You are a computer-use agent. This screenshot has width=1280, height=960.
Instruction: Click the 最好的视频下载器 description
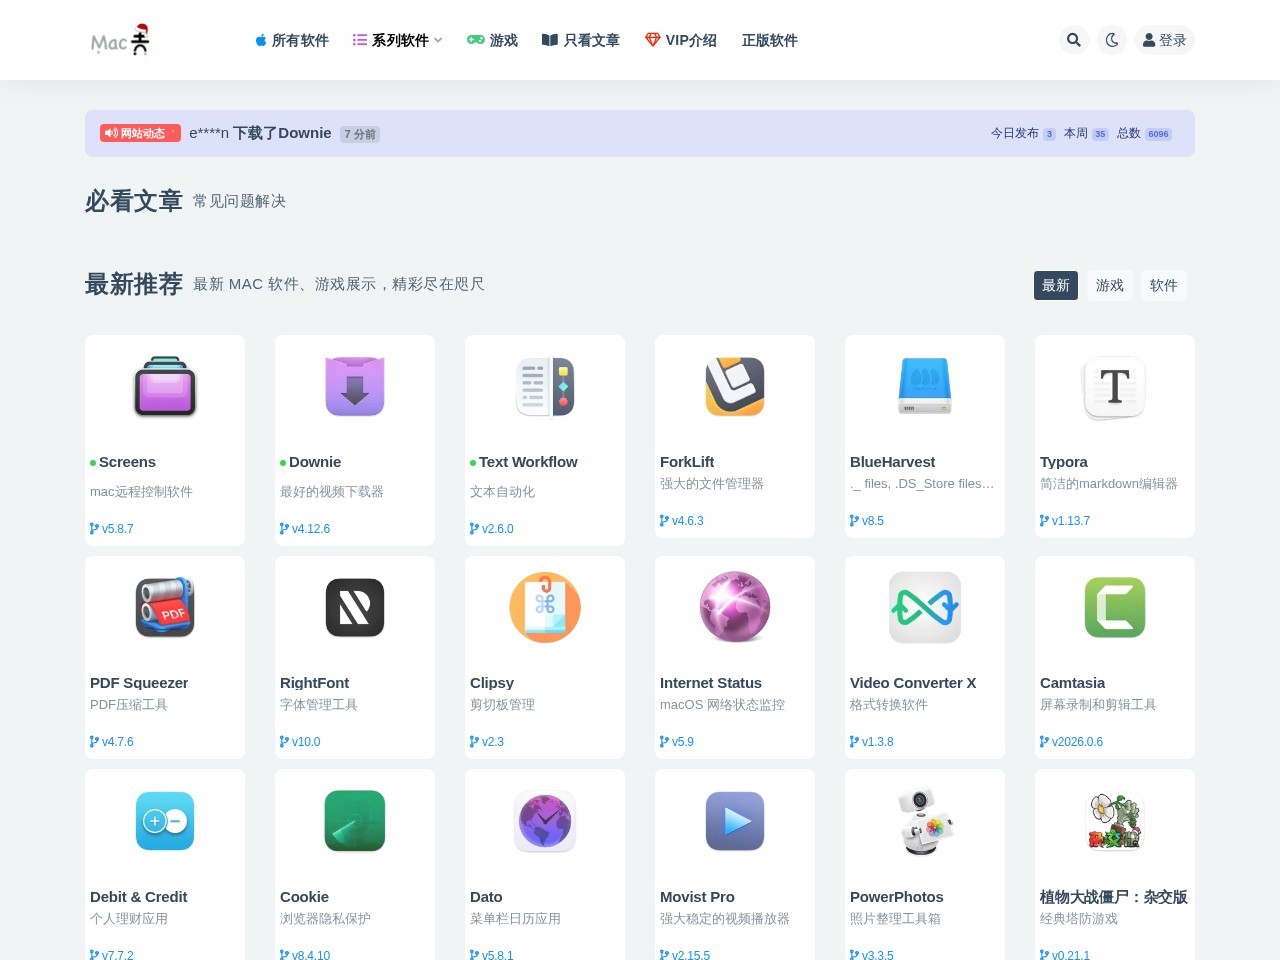pyautogui.click(x=332, y=492)
